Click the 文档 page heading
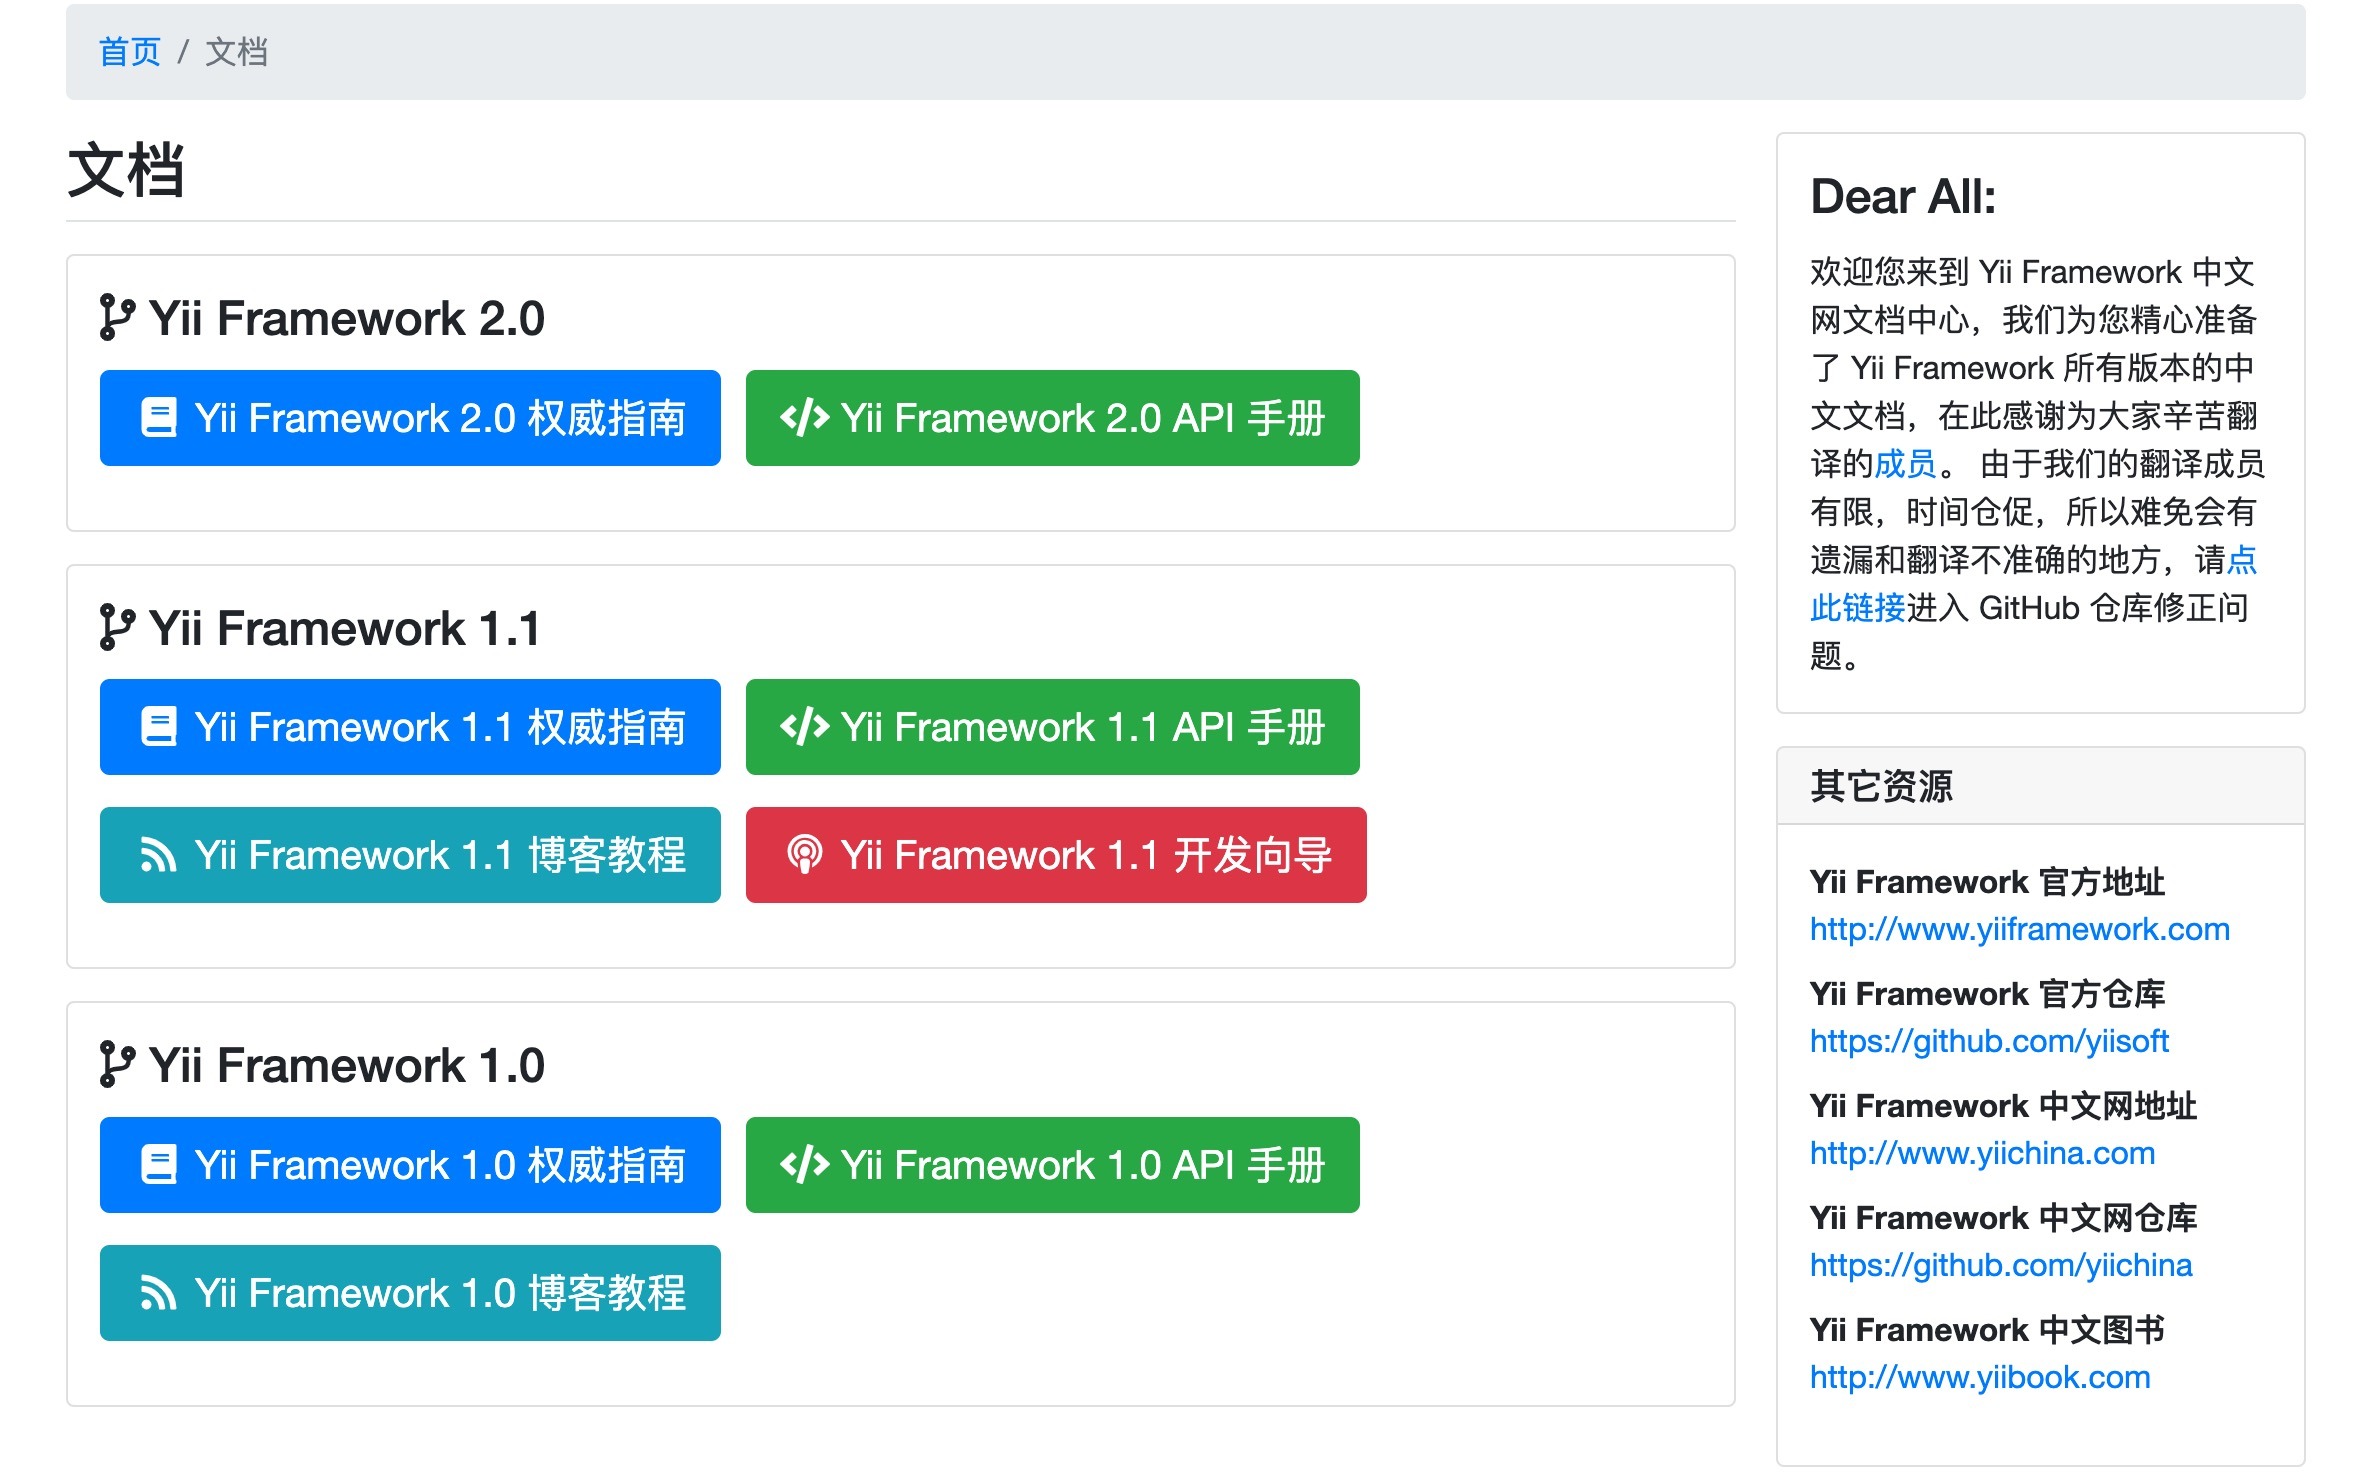 tap(126, 170)
